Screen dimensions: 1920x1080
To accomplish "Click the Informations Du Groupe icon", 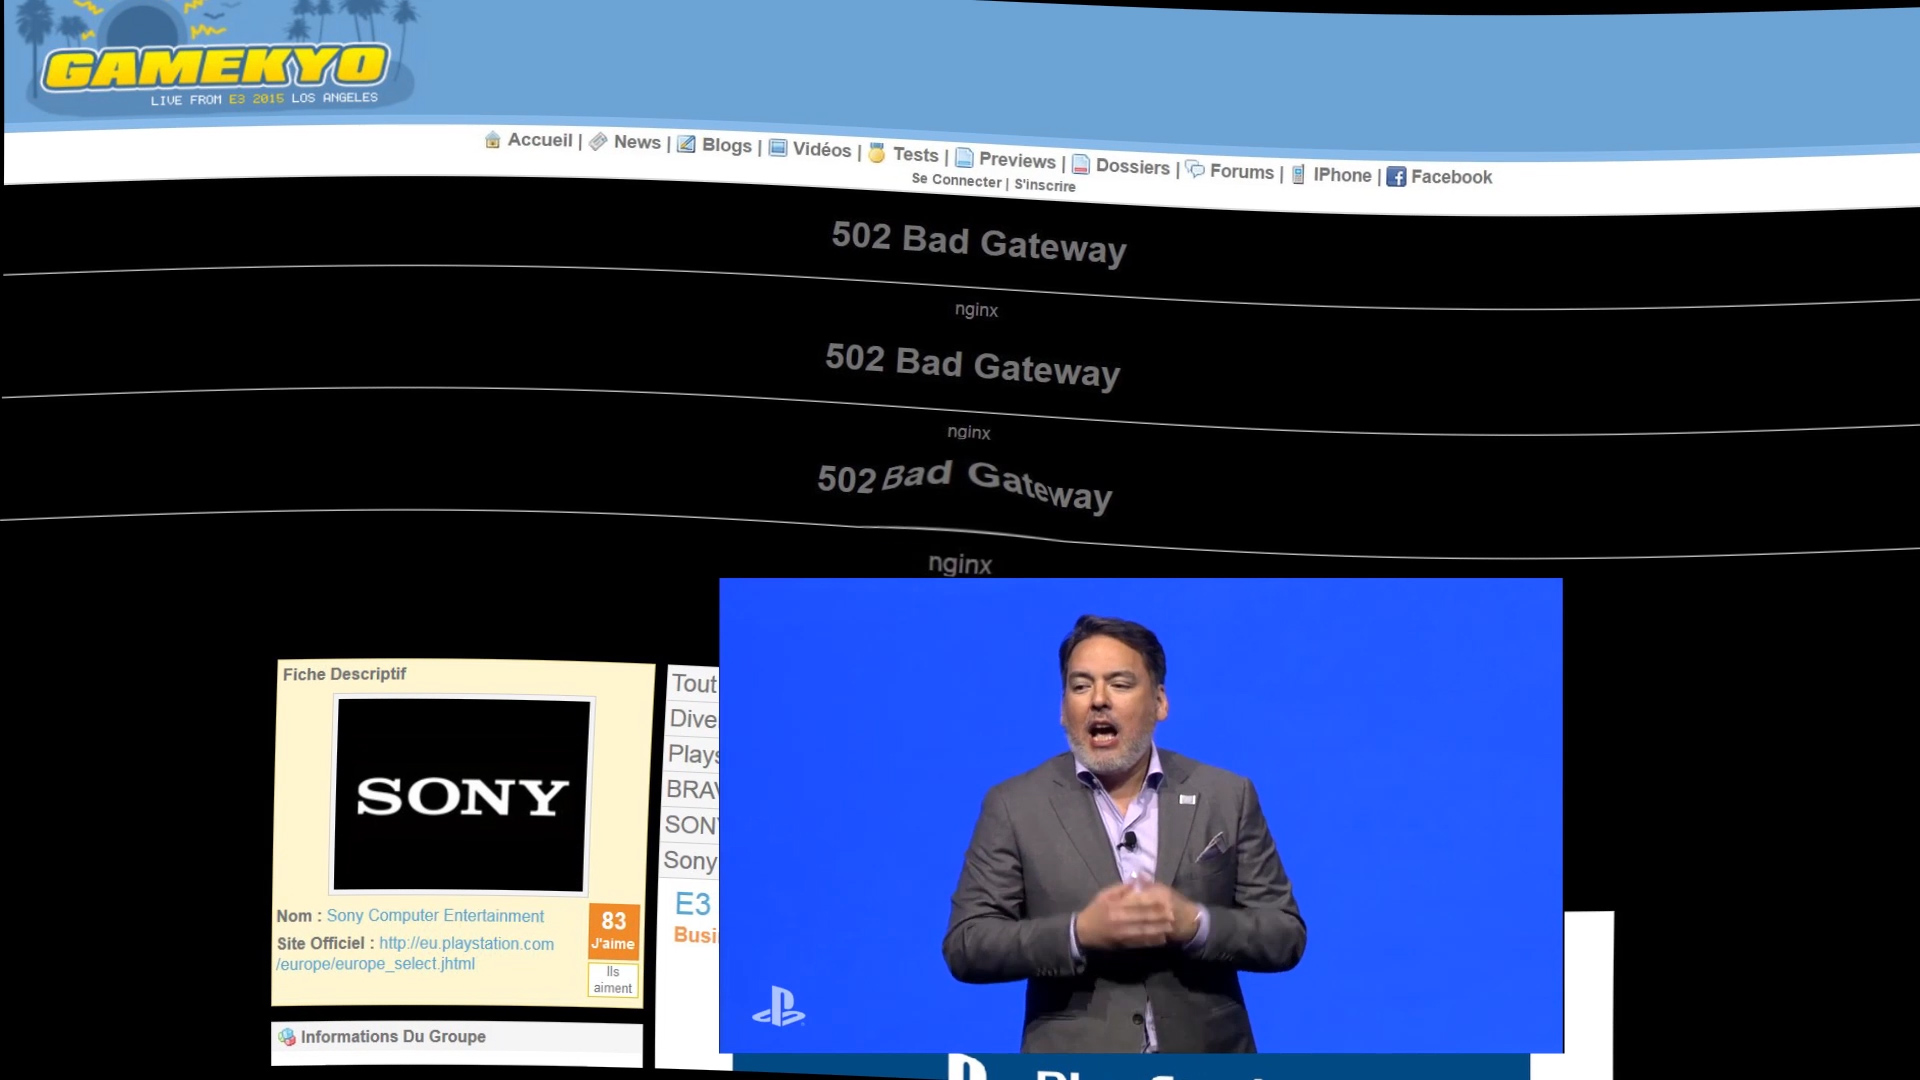I will point(287,1037).
